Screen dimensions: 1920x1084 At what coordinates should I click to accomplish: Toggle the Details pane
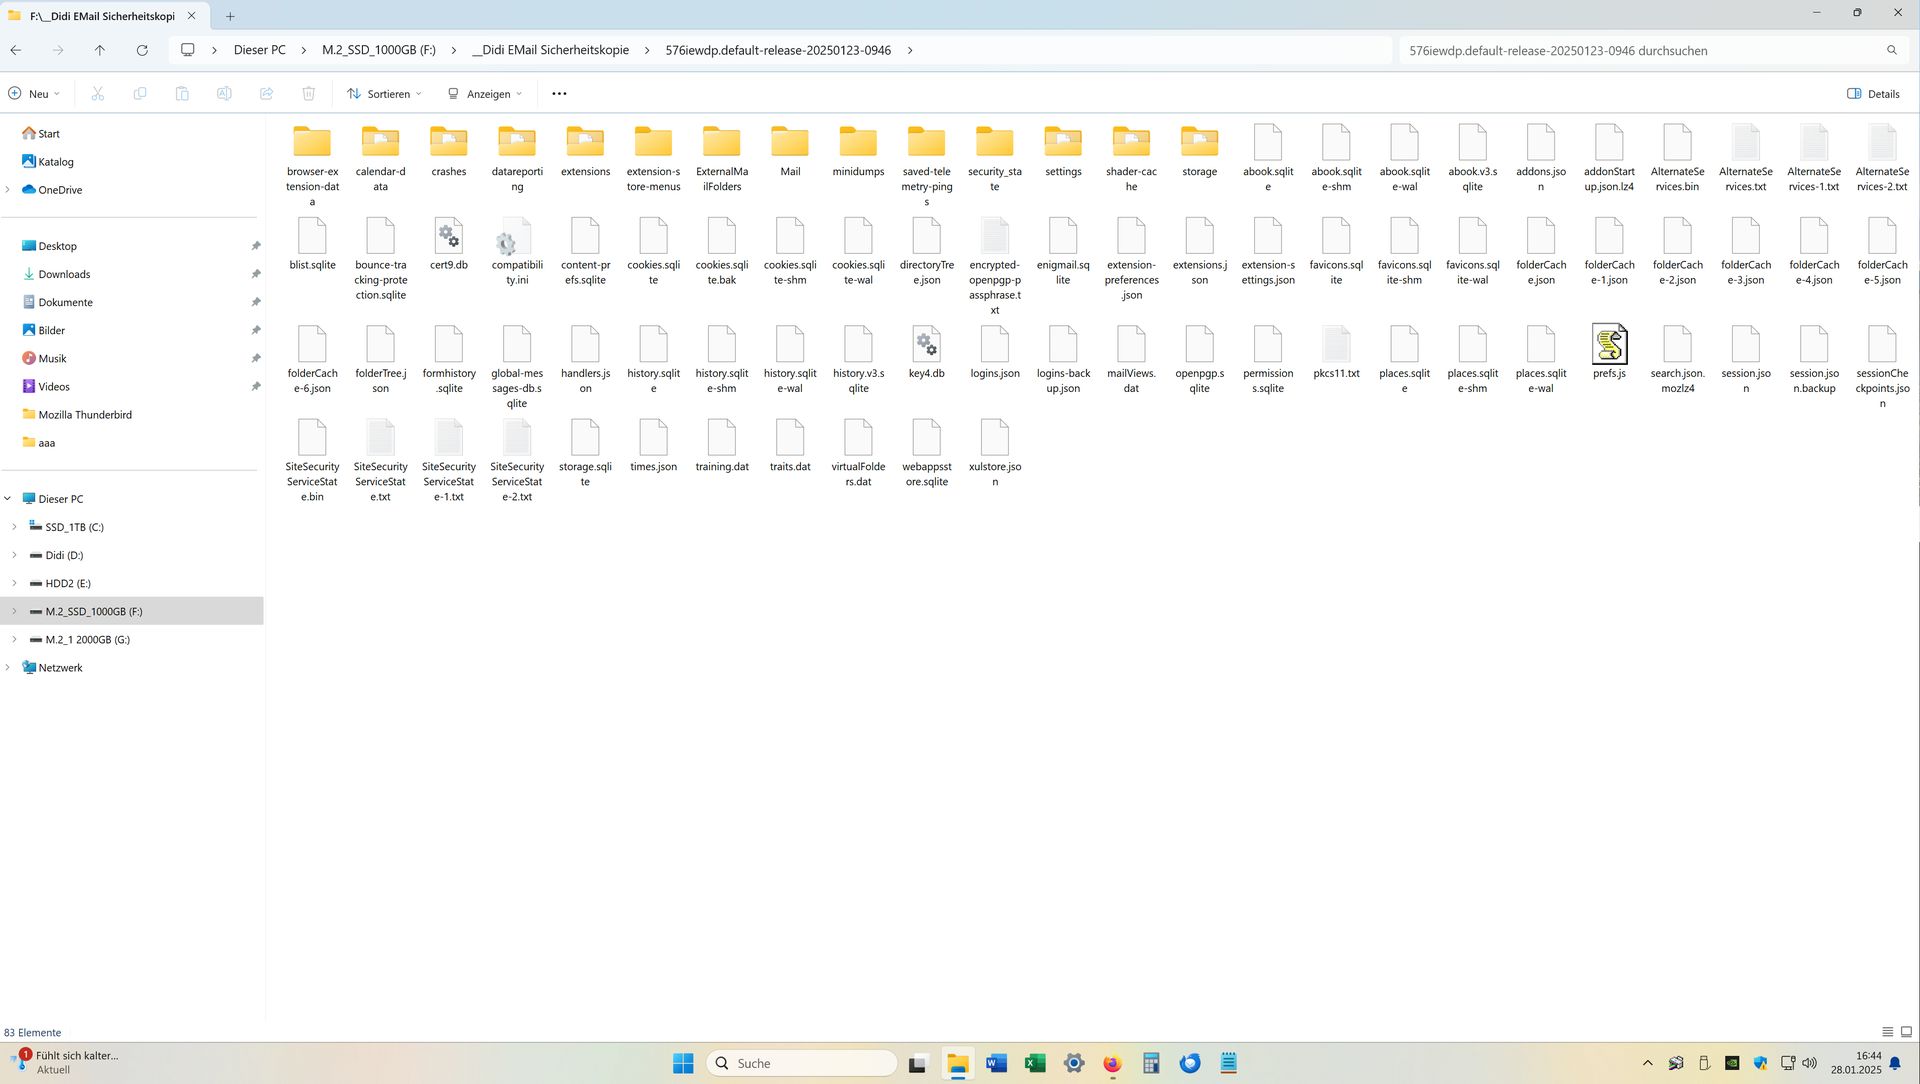pyautogui.click(x=1873, y=94)
